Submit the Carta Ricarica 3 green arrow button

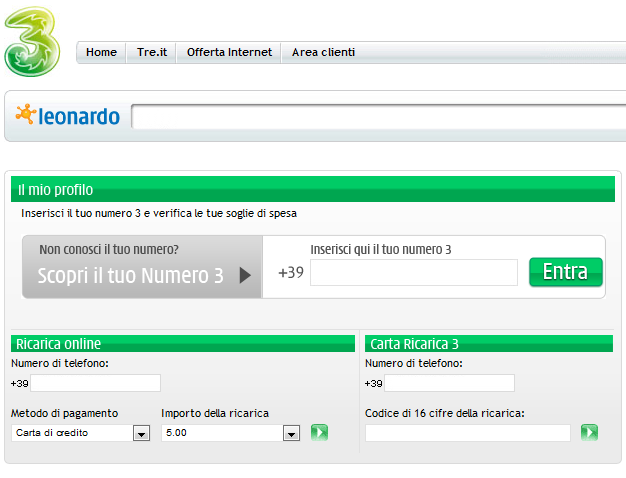tap(589, 432)
